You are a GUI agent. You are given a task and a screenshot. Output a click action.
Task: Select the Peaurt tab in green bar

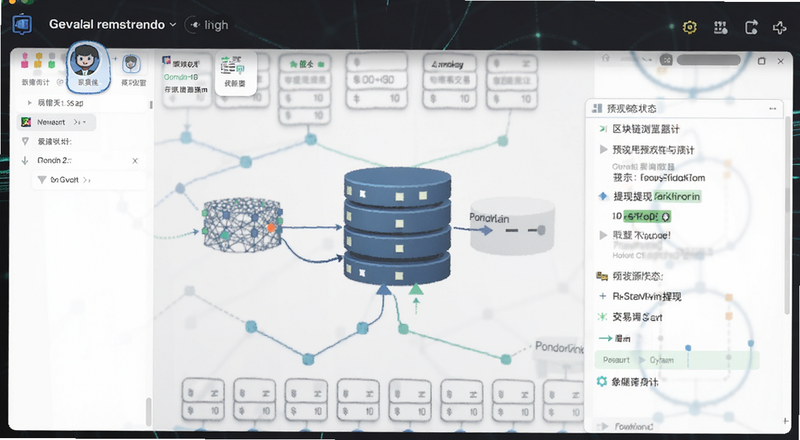[x=616, y=360]
